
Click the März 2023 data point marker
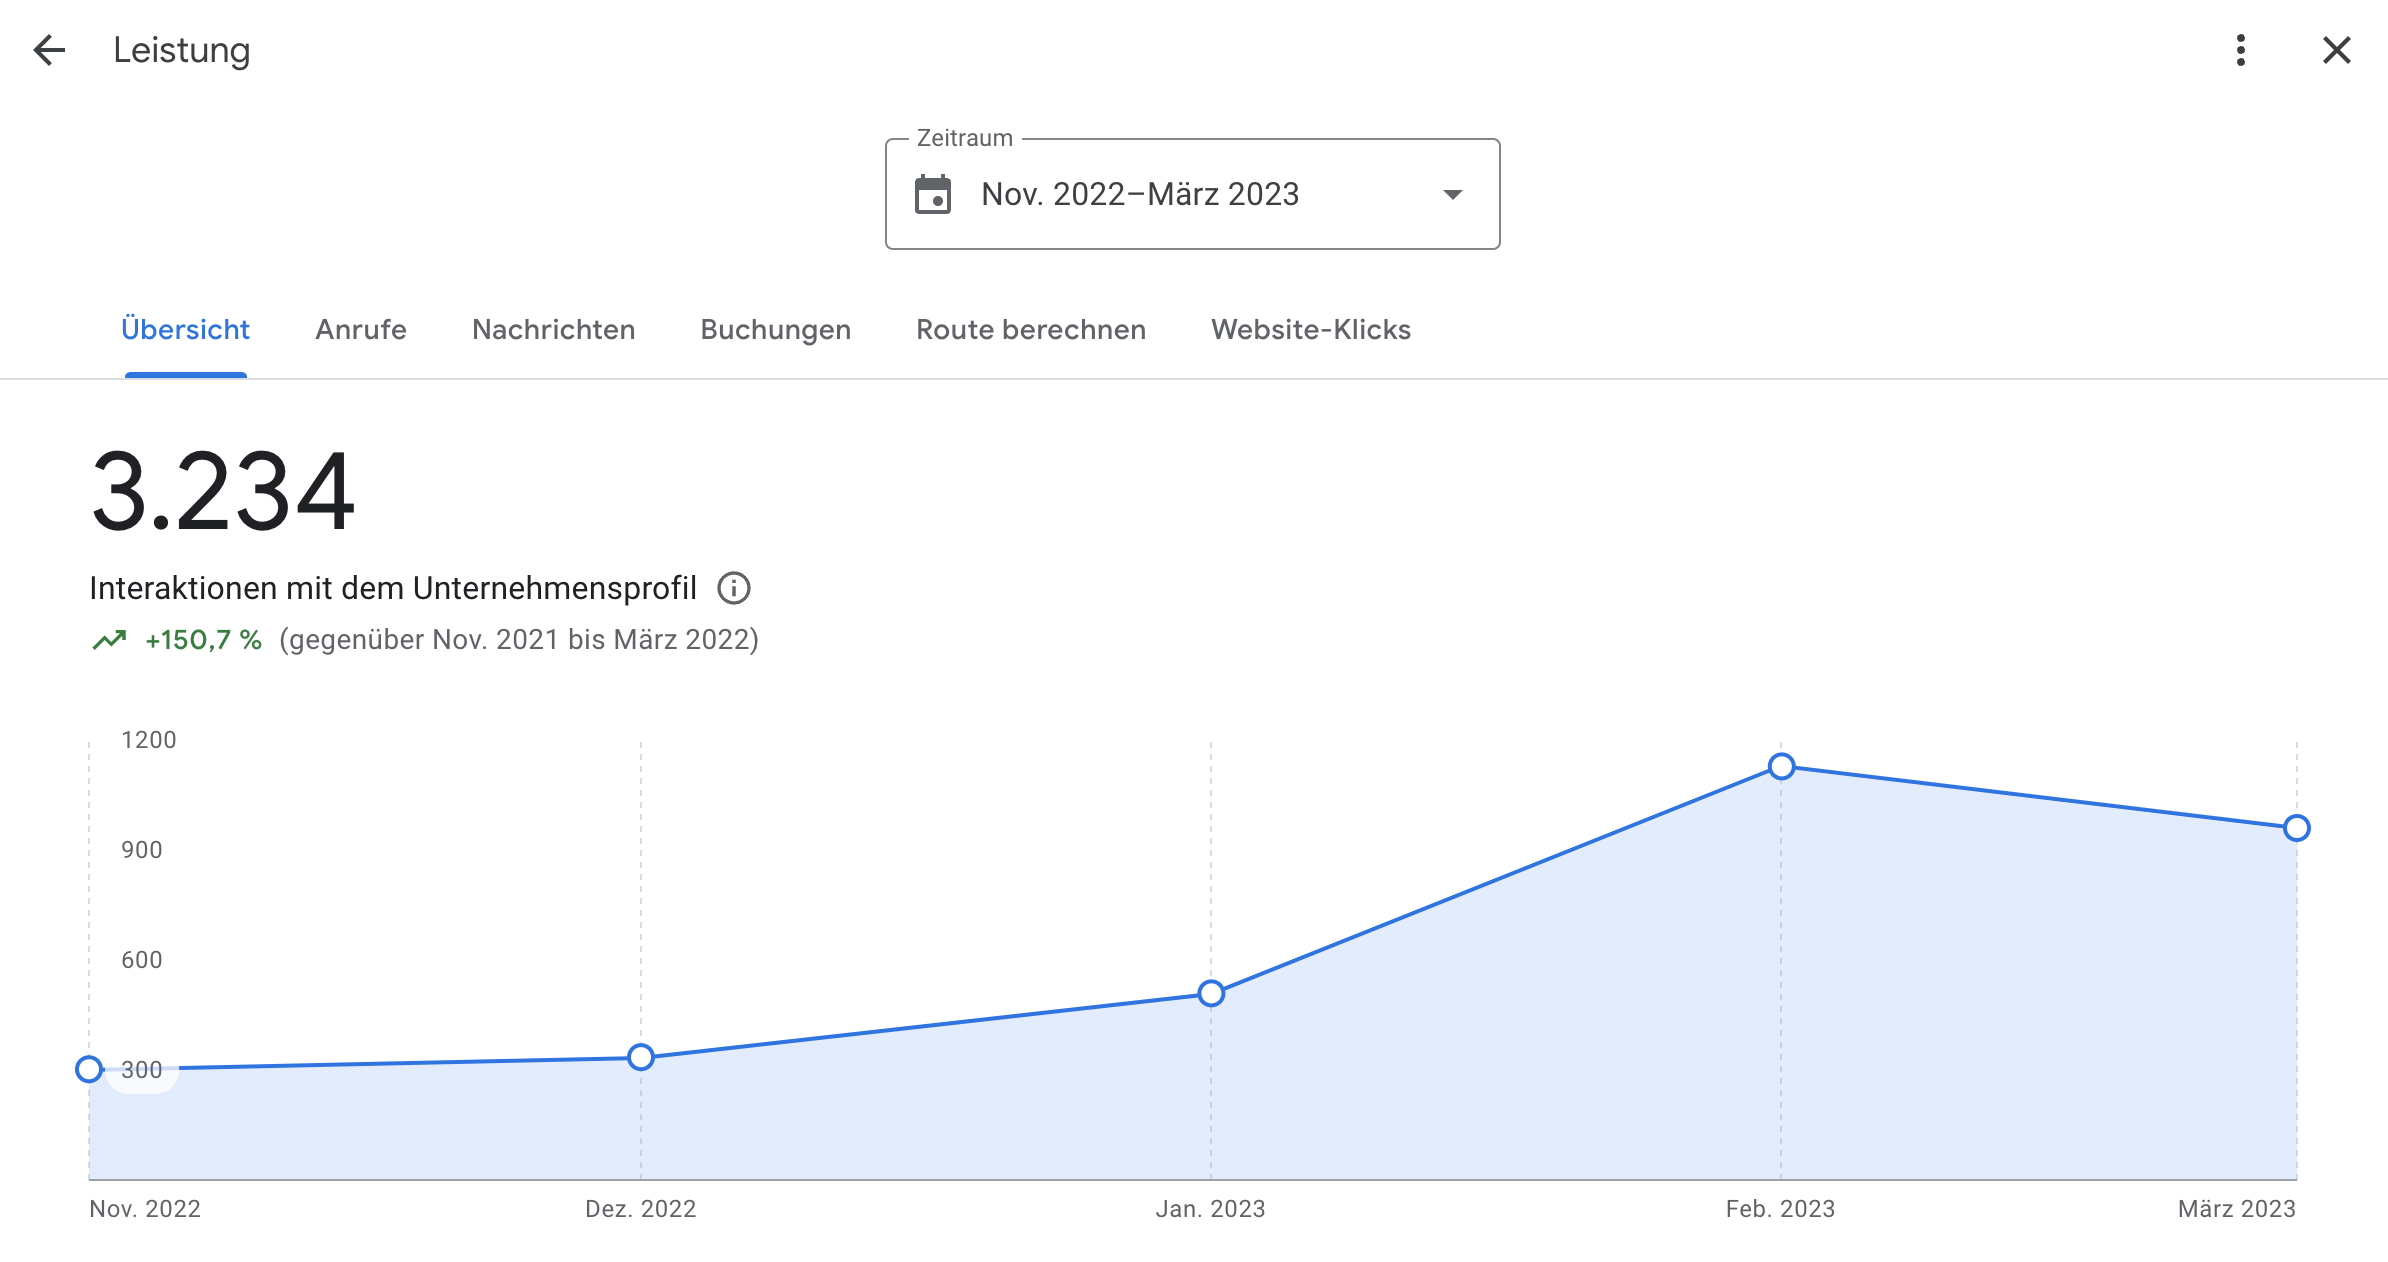pyautogui.click(x=2297, y=828)
